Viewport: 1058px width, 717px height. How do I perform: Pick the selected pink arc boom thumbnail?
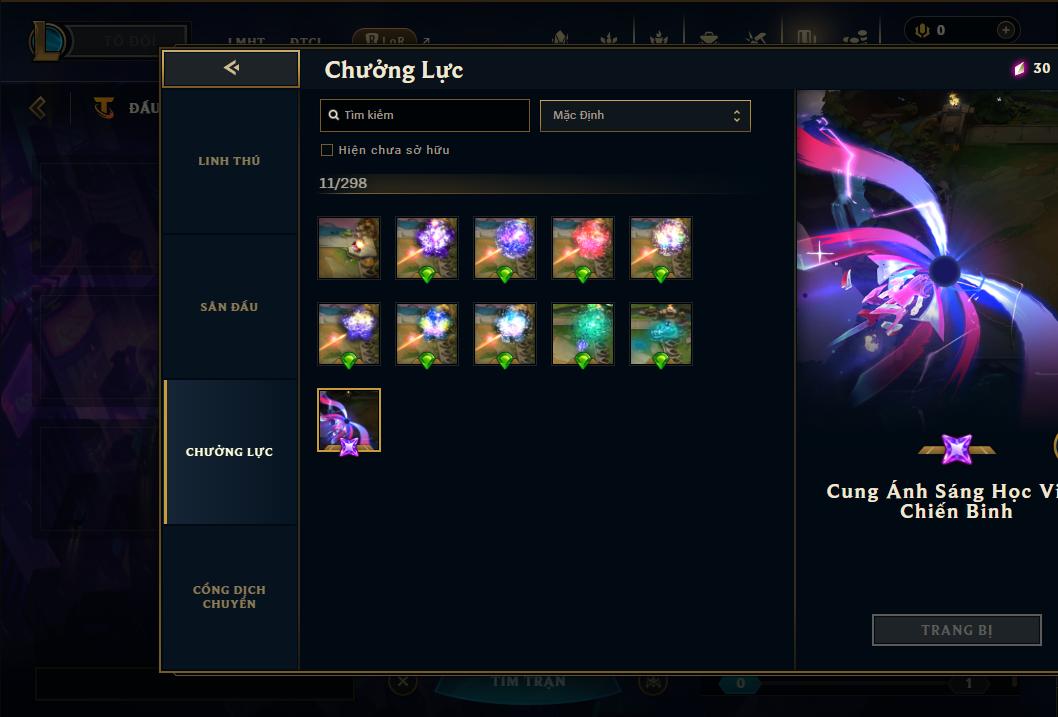[349, 420]
